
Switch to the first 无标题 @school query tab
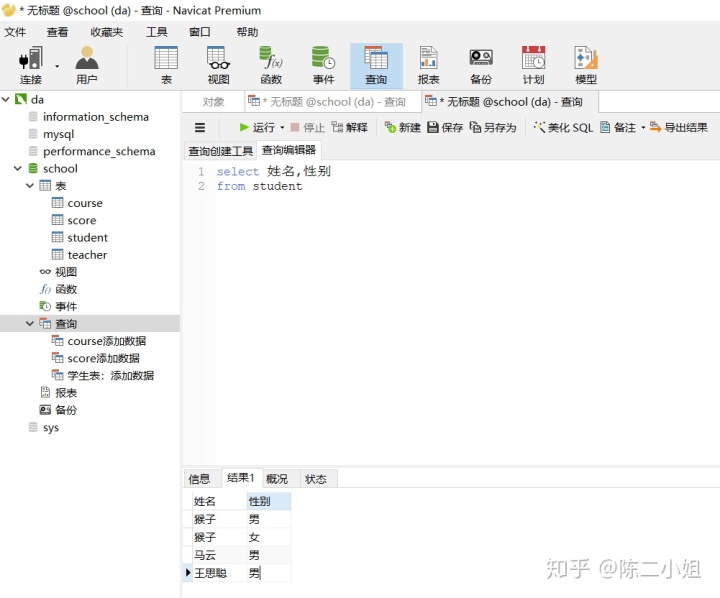pyautogui.click(x=332, y=102)
